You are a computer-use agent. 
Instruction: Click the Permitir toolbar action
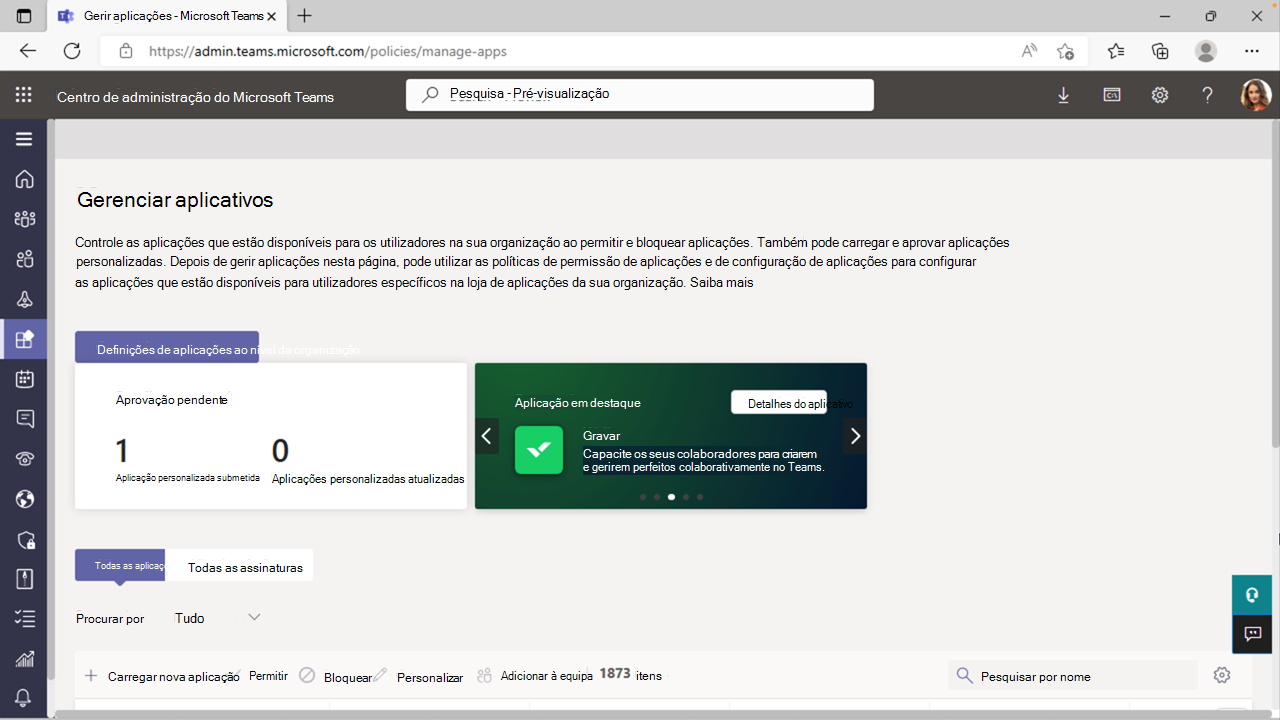pos(268,676)
